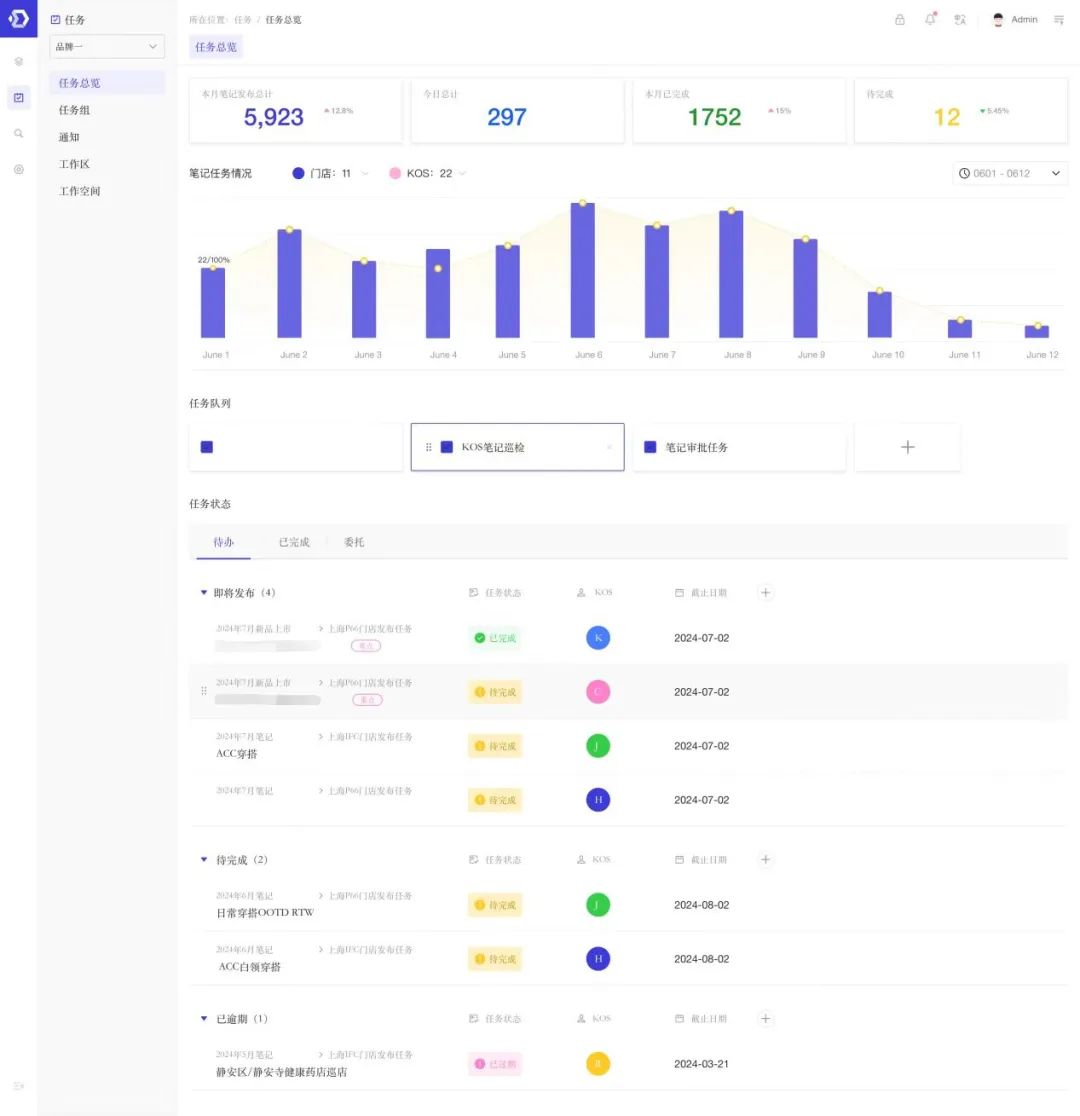Click the layers icon in left rail
1080x1116 pixels.
click(18, 62)
